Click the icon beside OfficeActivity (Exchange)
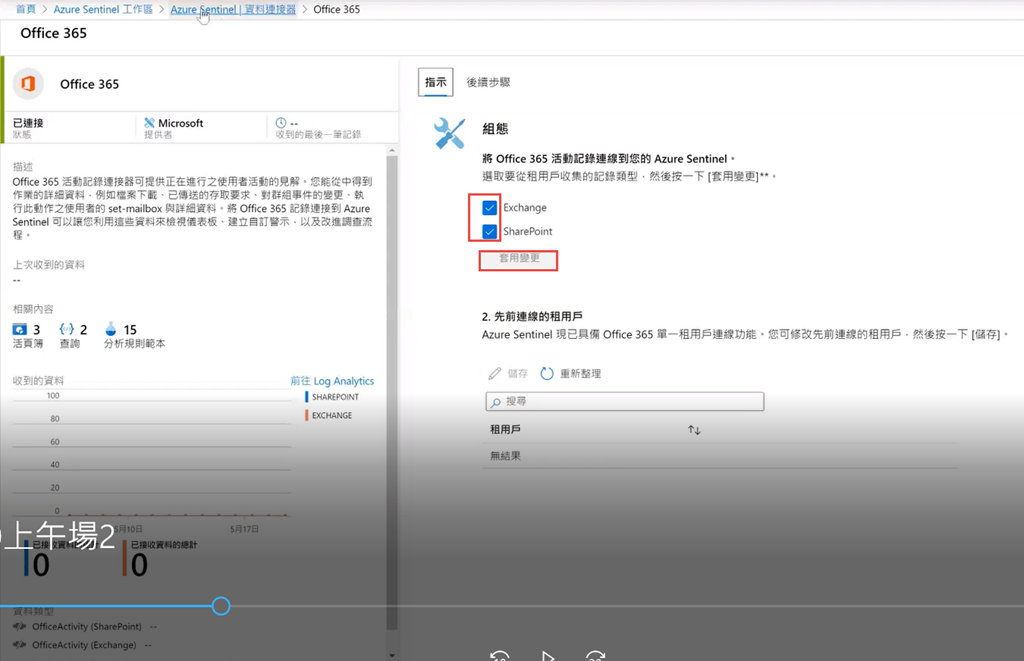1024x661 pixels. (x=20, y=645)
